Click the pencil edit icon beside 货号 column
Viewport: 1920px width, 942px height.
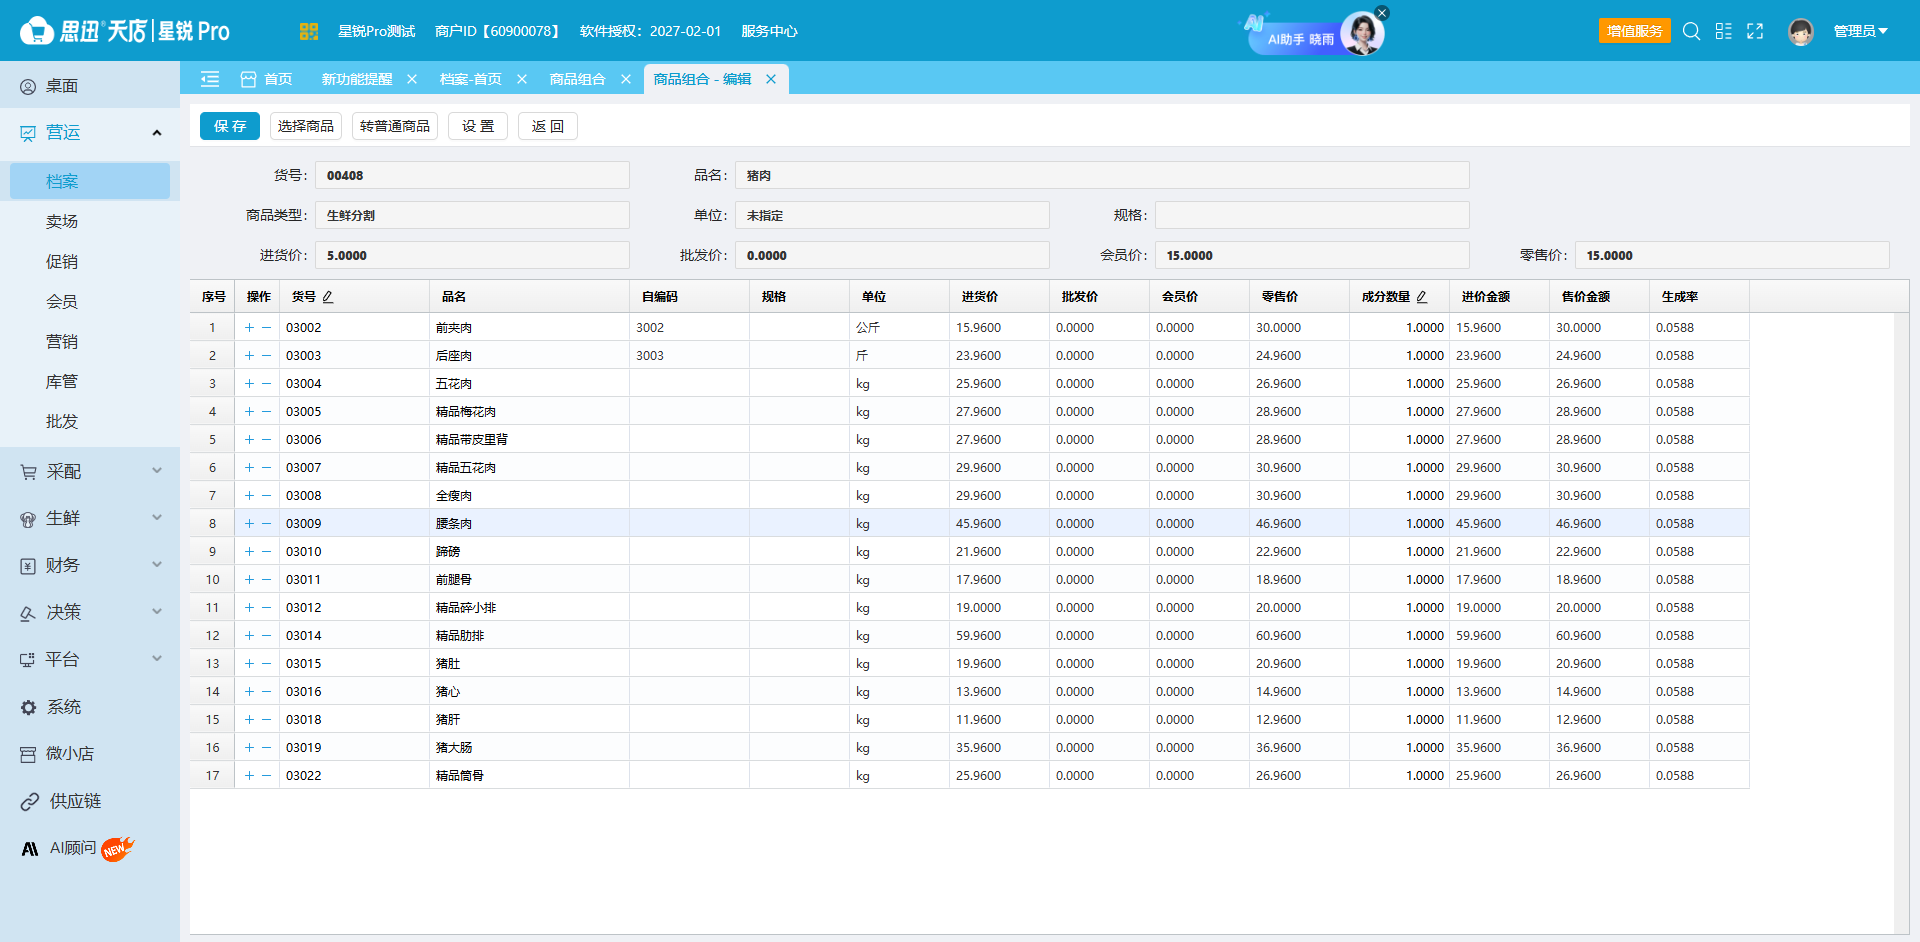(328, 297)
